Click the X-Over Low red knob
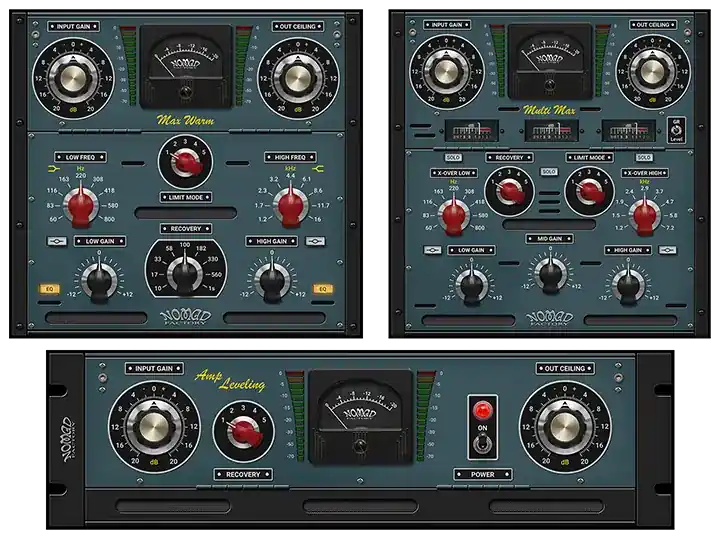 (454, 214)
